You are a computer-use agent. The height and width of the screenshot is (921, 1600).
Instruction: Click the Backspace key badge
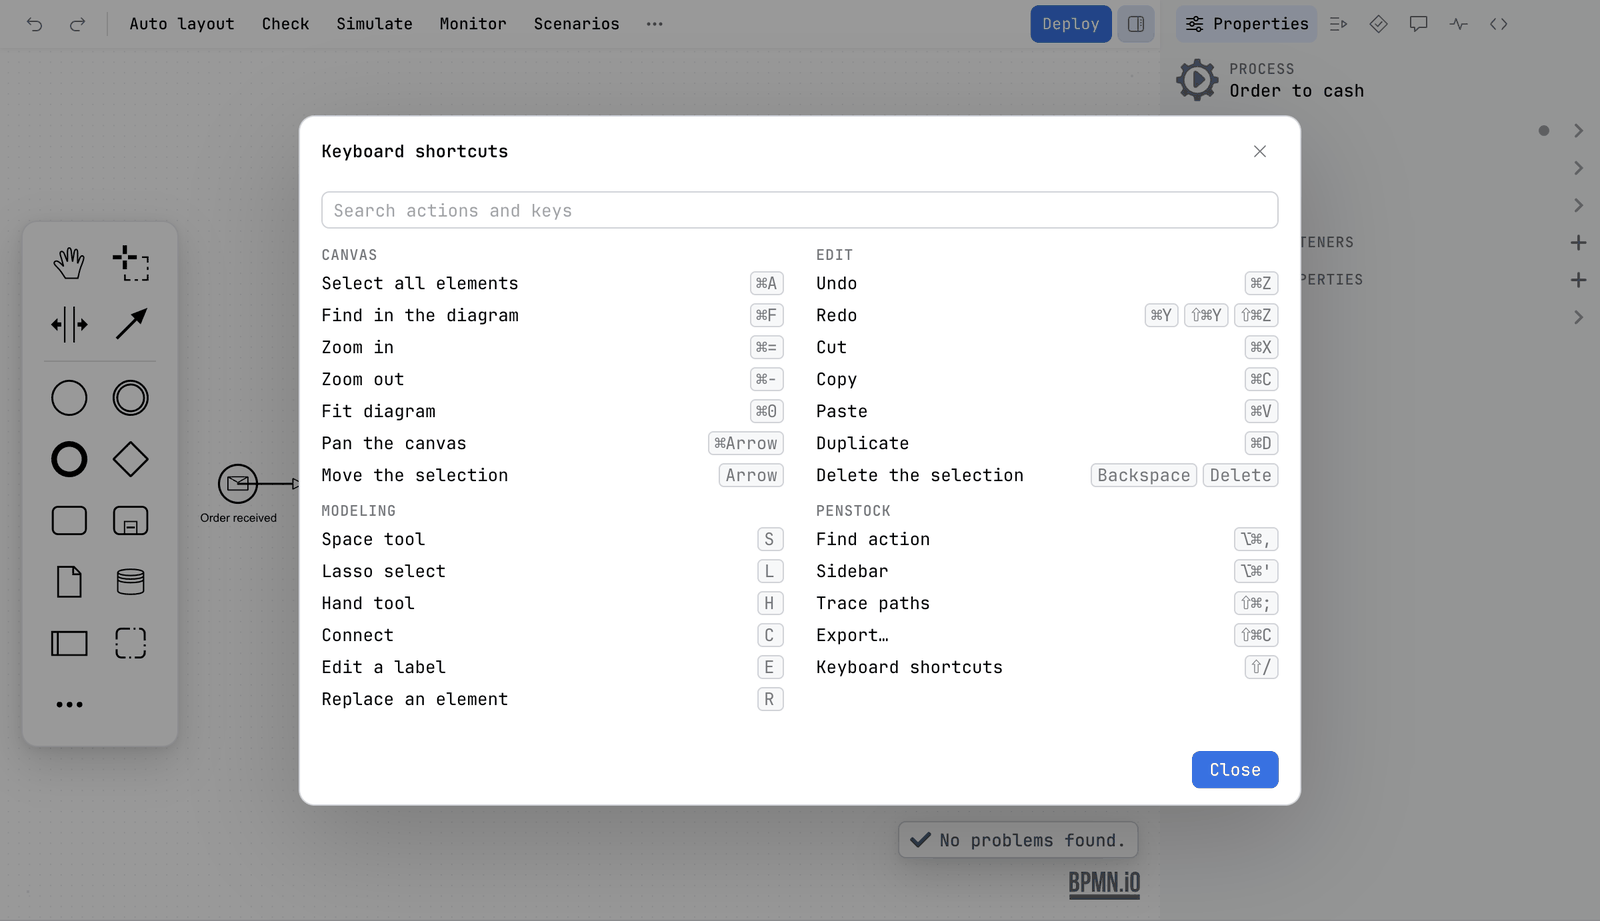[x=1144, y=475]
